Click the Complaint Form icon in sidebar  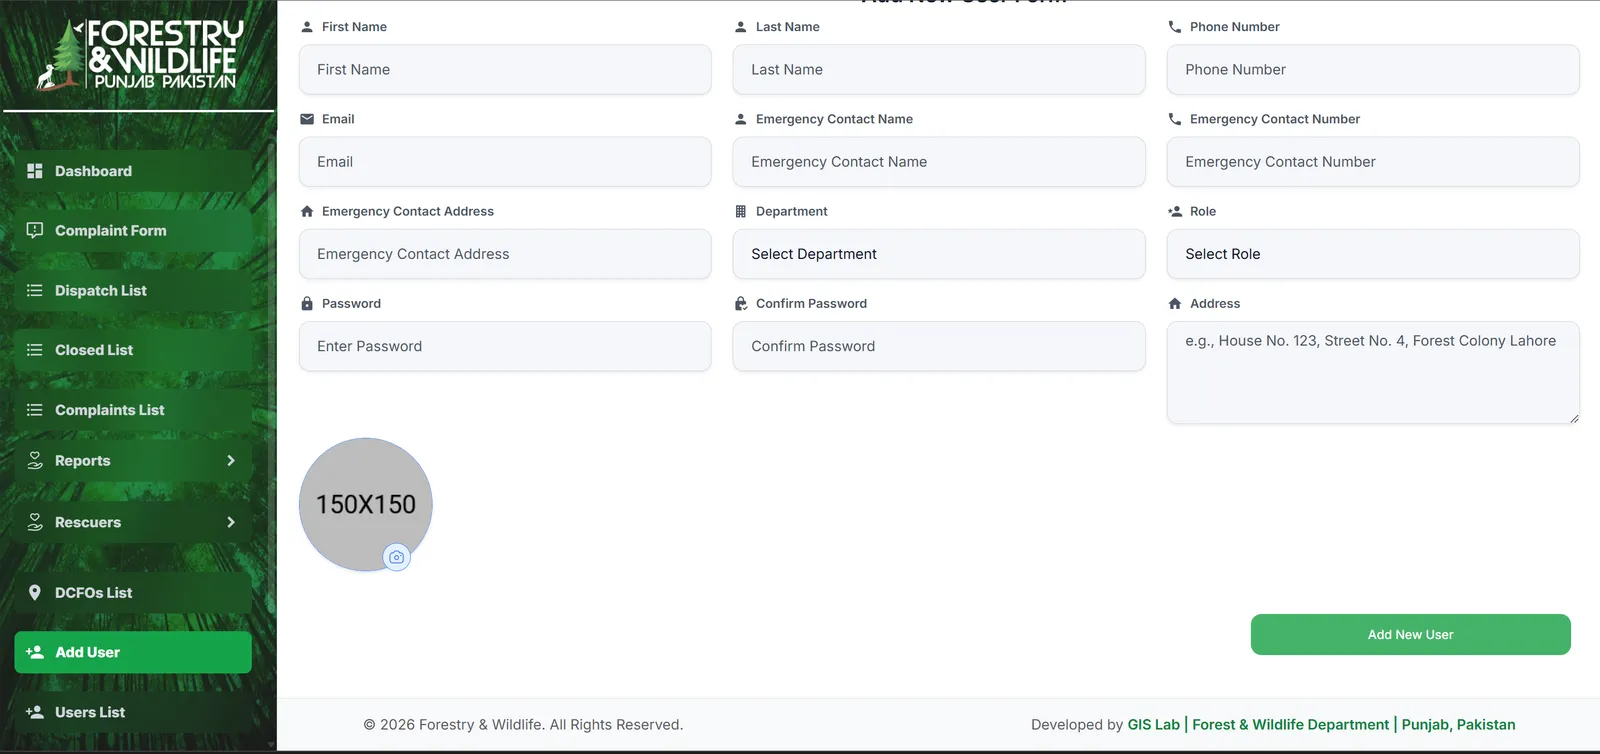(x=35, y=230)
